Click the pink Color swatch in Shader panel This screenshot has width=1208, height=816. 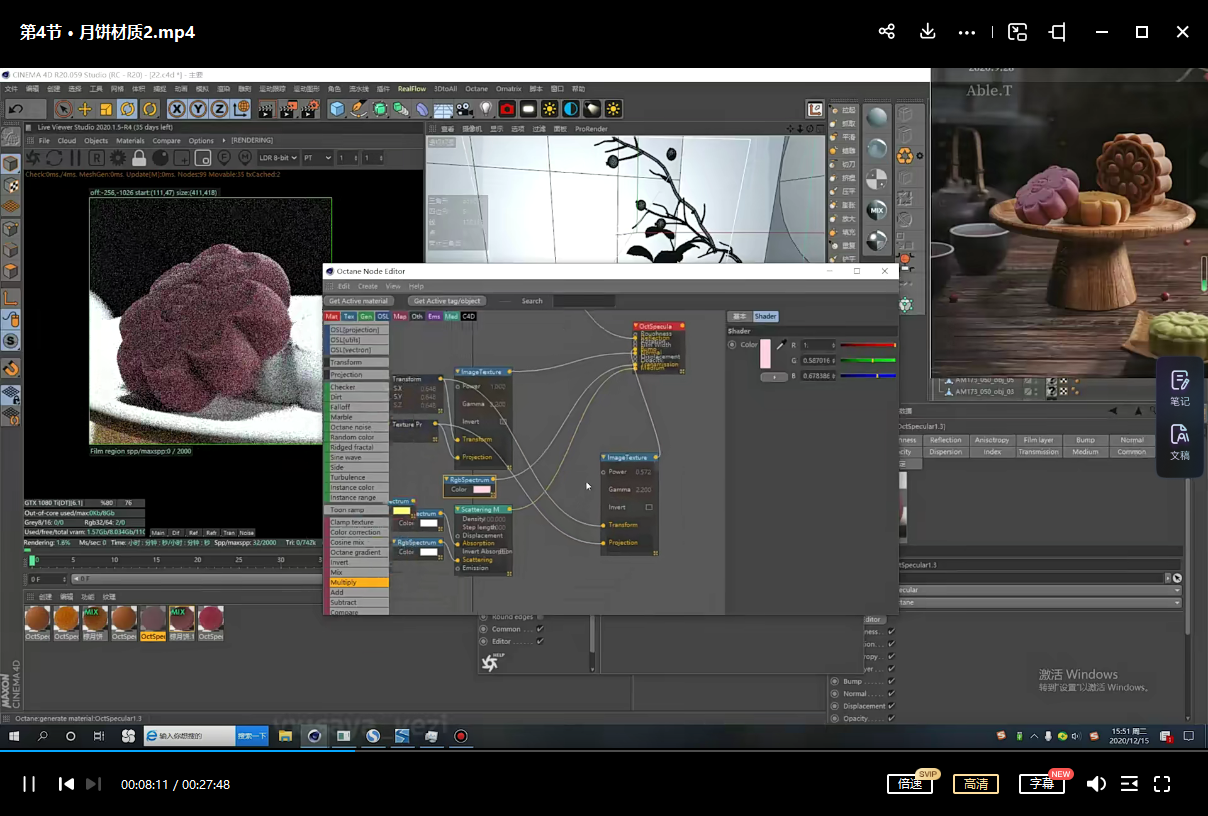(765, 354)
